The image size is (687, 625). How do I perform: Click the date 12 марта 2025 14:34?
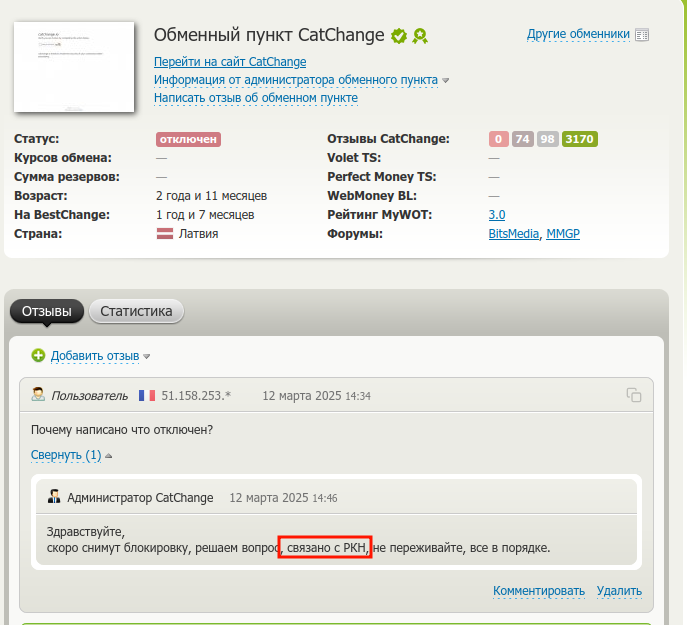coord(316,396)
